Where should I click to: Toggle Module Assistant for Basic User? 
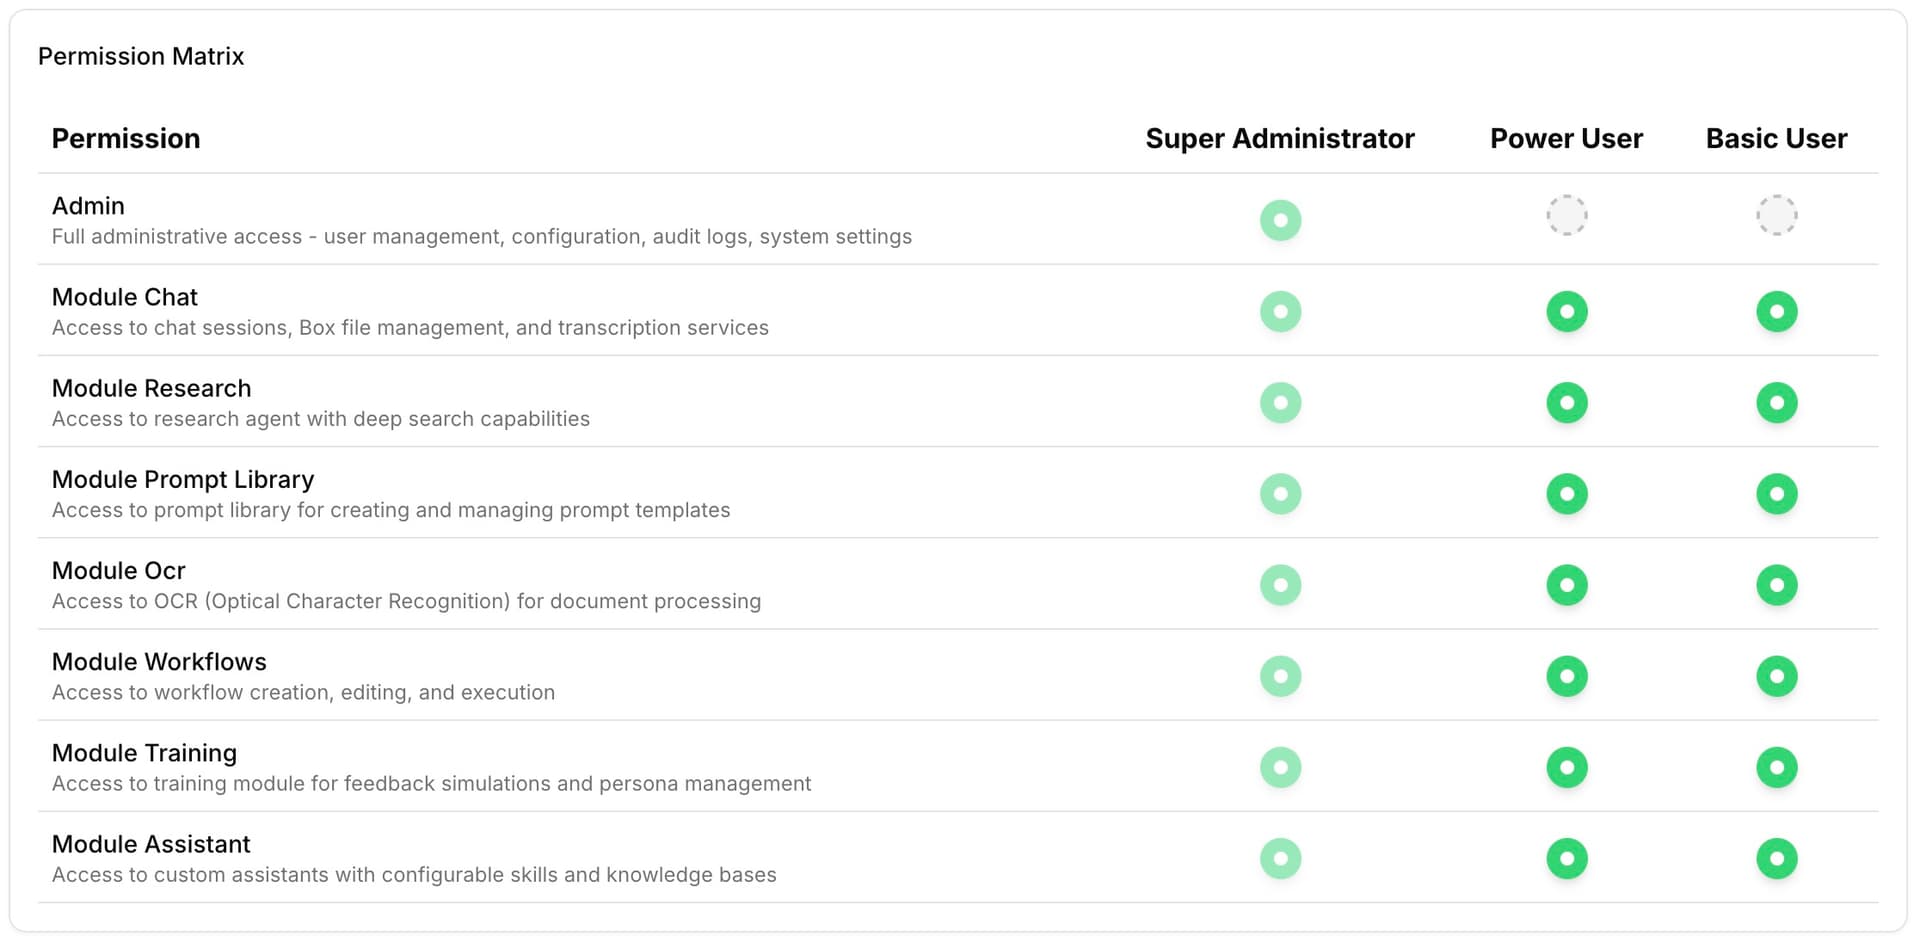(1776, 858)
